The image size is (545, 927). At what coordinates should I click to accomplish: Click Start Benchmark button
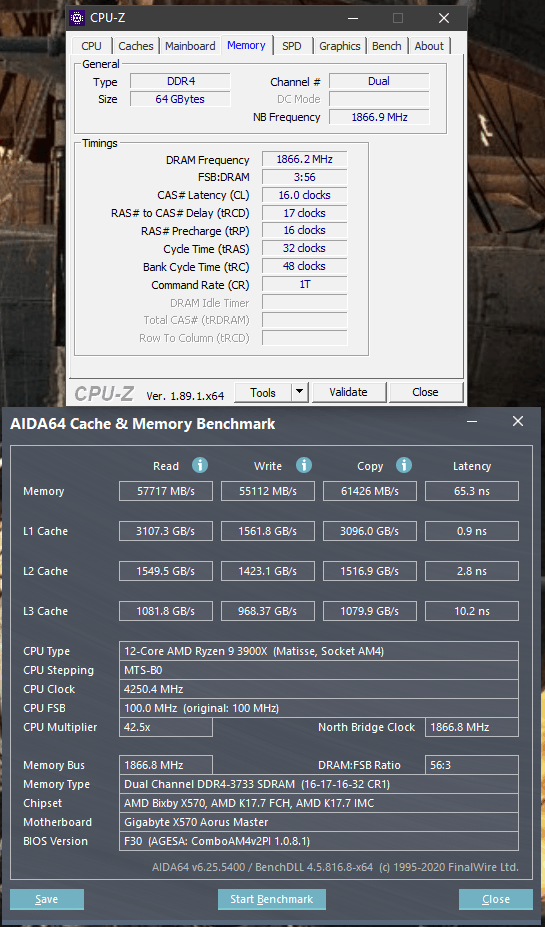pos(272,899)
